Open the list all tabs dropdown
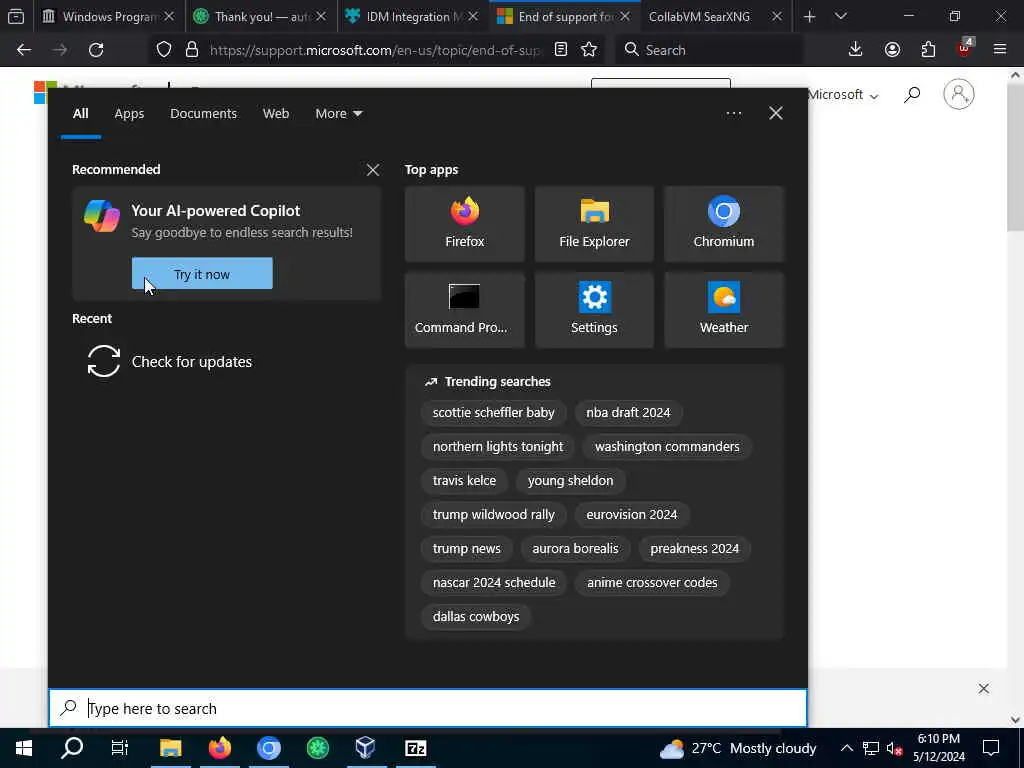Screen dimensions: 1024x768 (840, 16)
